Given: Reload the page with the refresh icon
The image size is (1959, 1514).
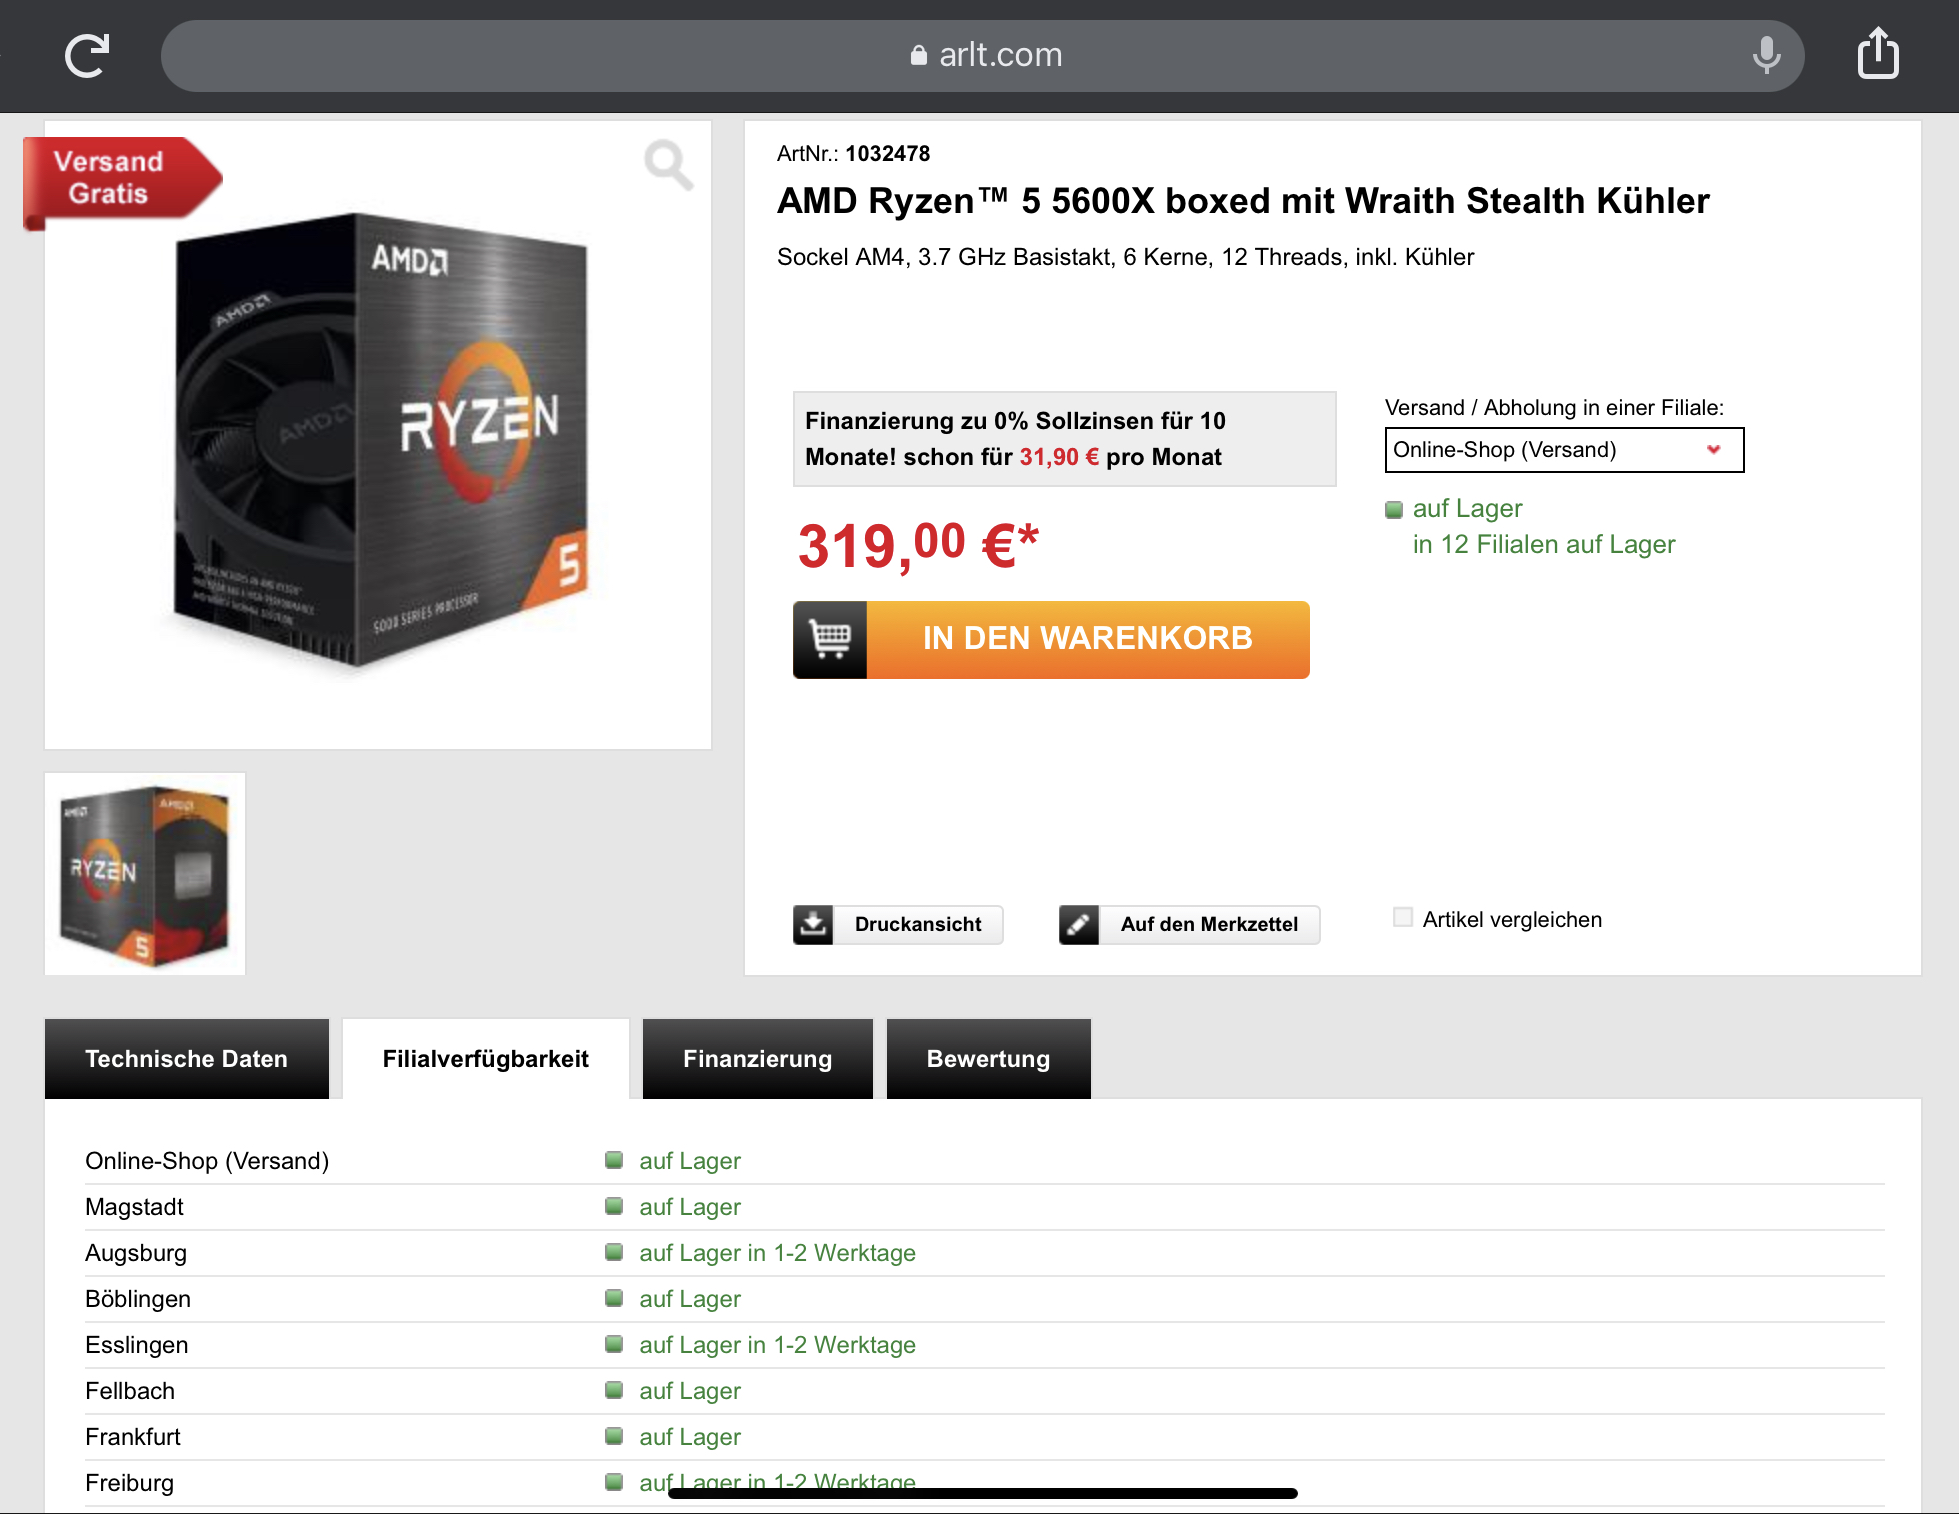Looking at the screenshot, I should (87, 55).
